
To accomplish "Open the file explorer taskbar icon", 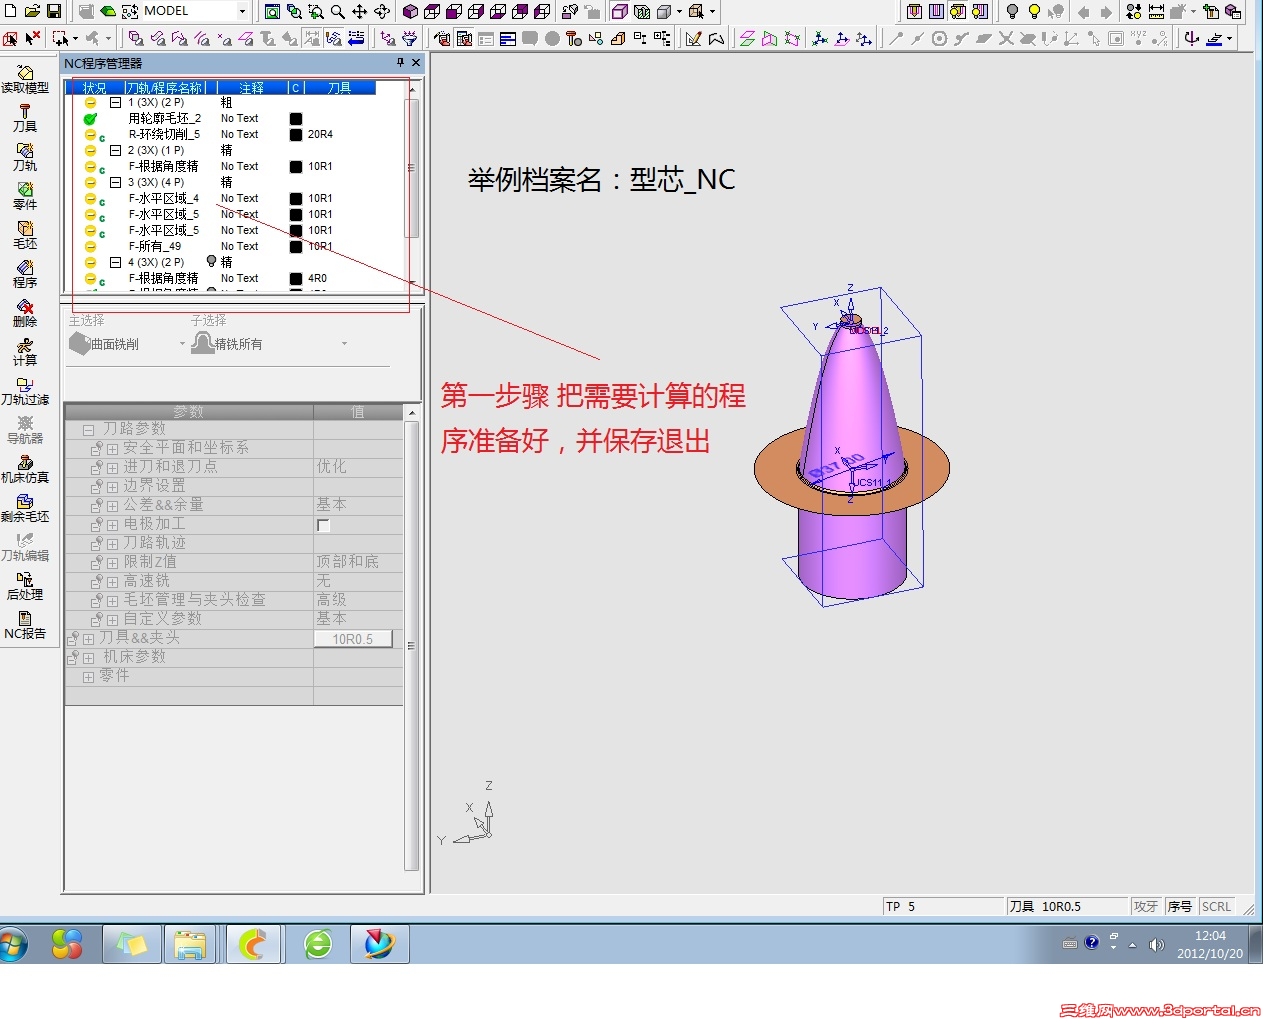I will coord(190,943).
